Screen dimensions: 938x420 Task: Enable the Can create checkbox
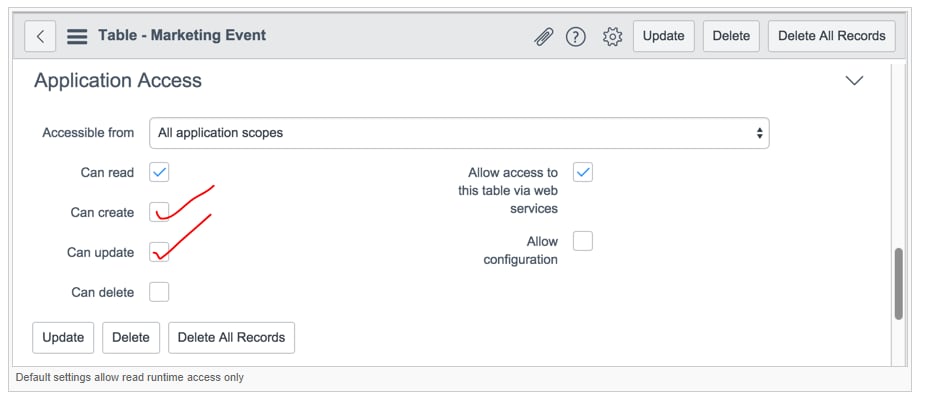click(159, 212)
